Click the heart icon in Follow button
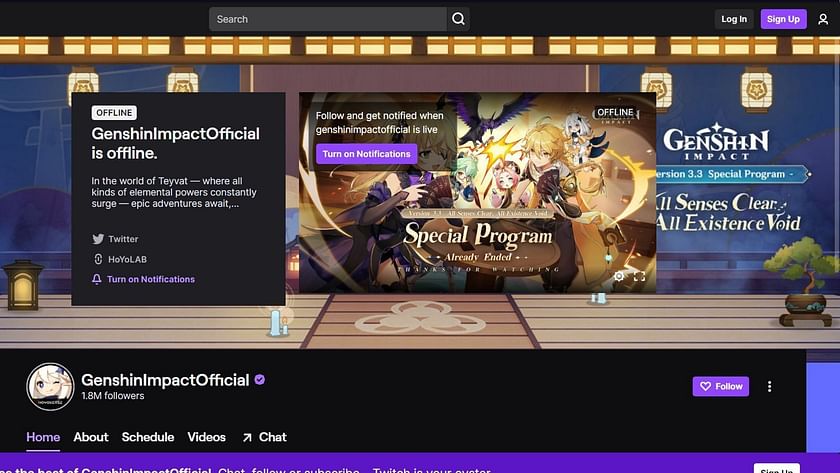The width and height of the screenshot is (840, 473). pos(706,386)
